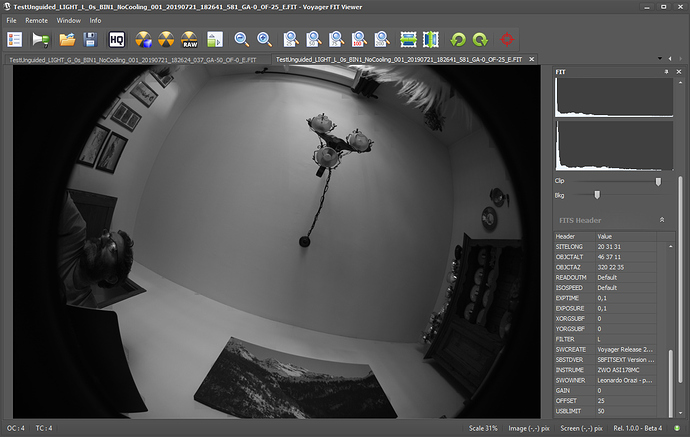Click the green histogram page icon

pyautogui.click(x=215, y=40)
